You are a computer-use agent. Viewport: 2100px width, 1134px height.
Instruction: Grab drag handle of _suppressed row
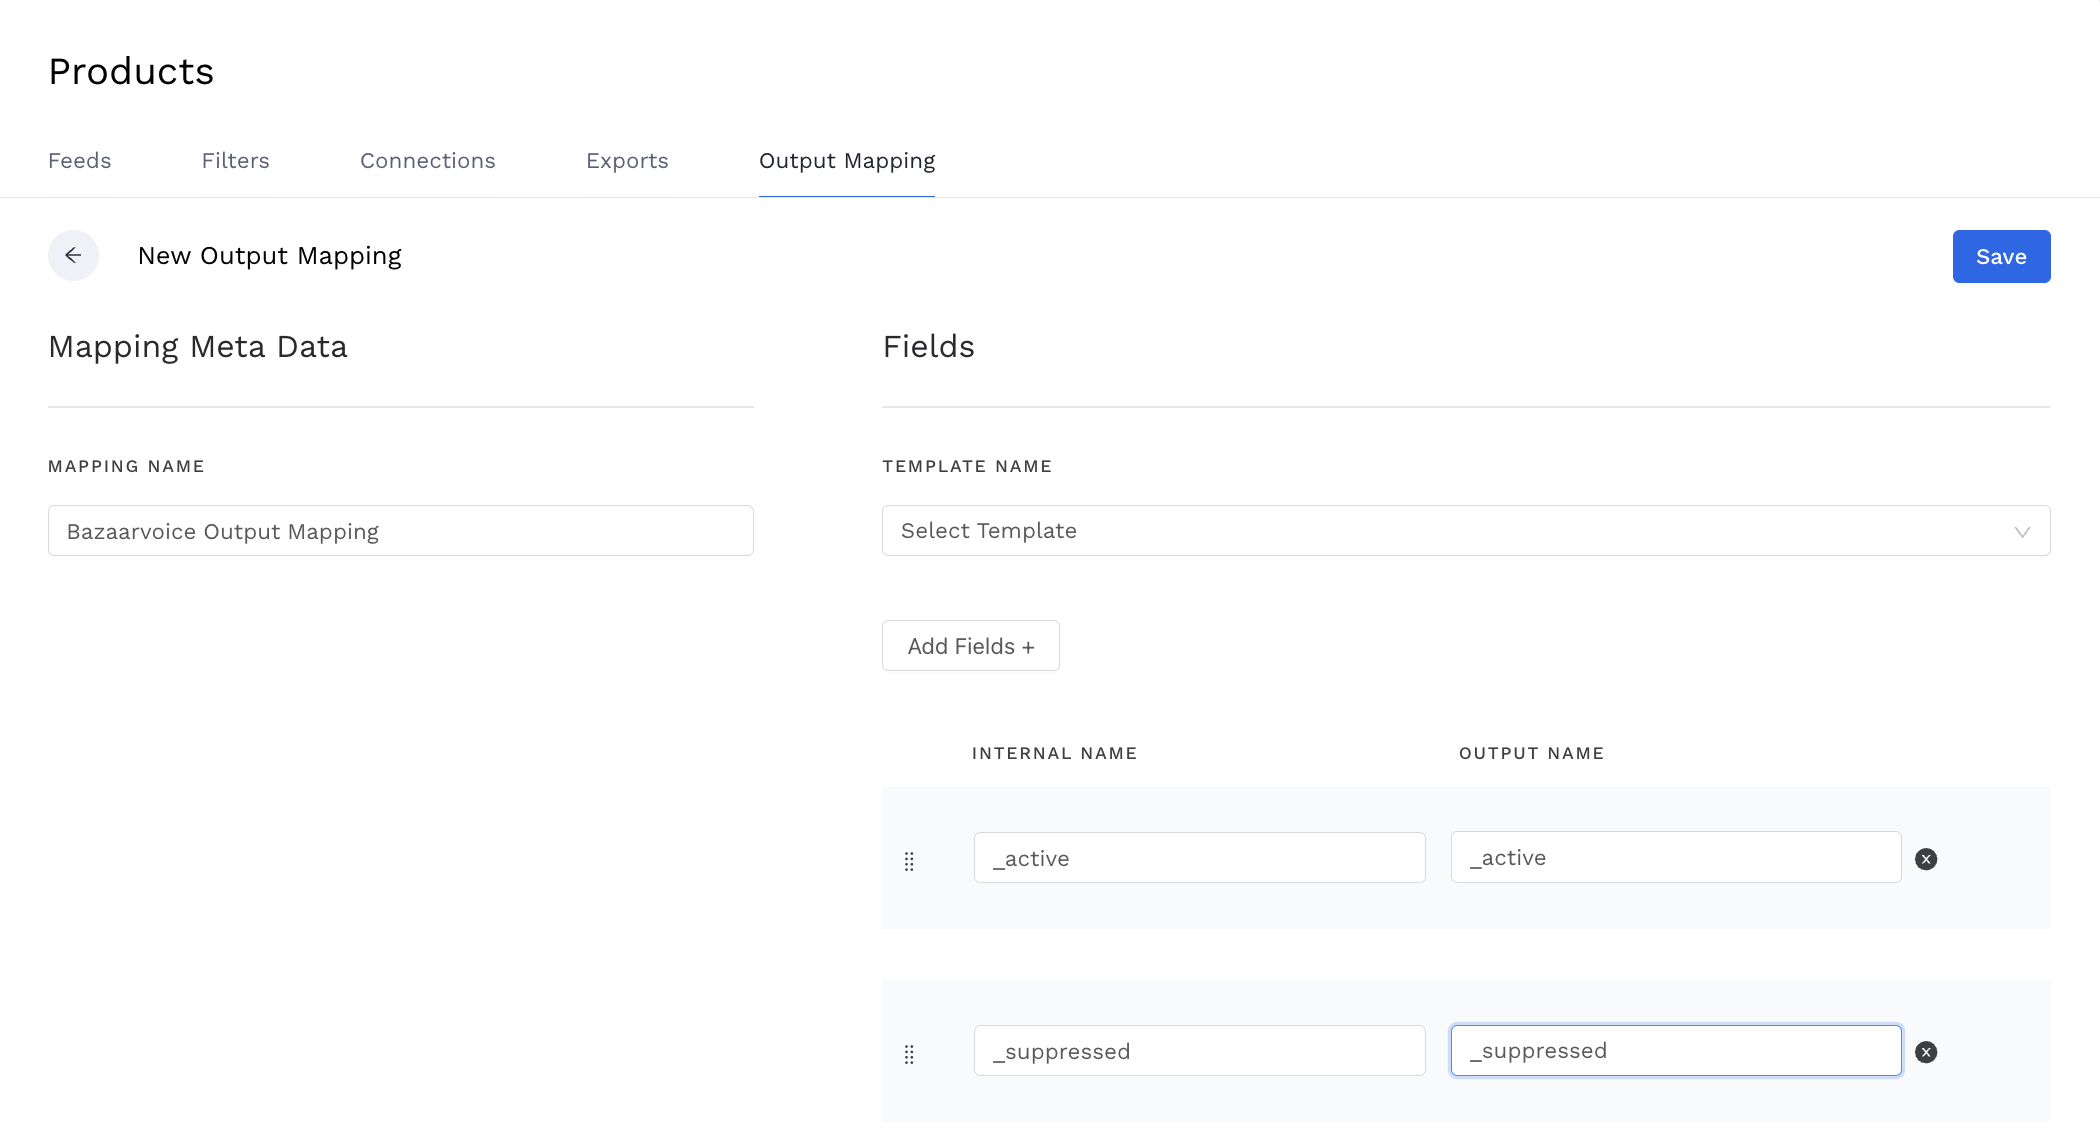909,1054
